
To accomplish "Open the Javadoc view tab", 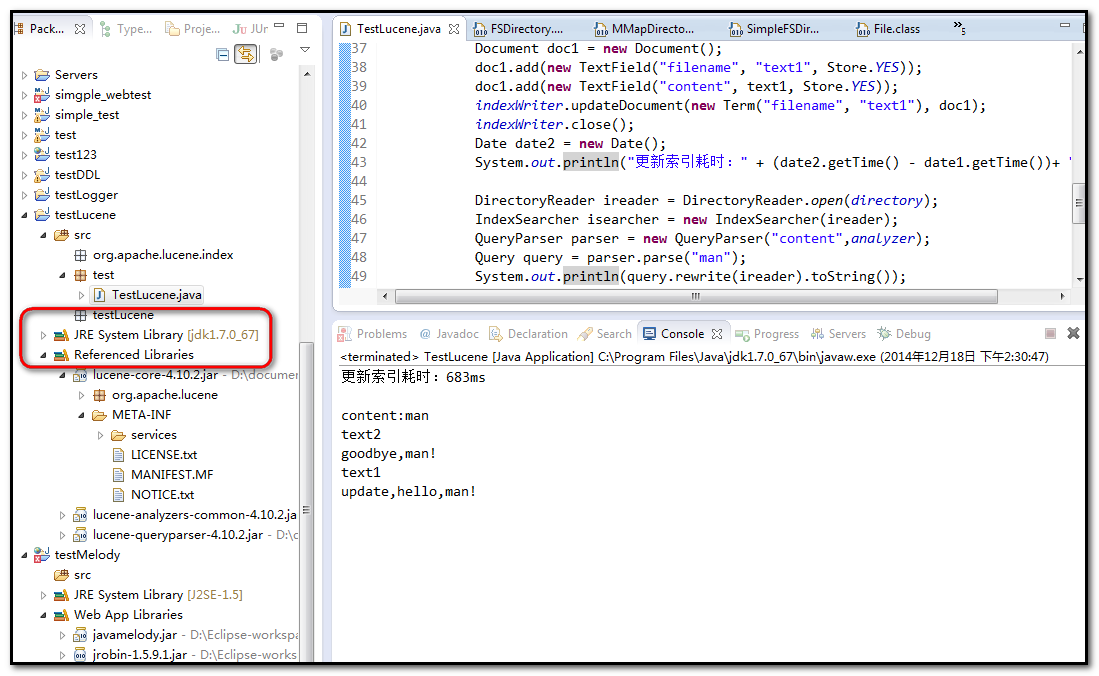I will click(x=449, y=334).
